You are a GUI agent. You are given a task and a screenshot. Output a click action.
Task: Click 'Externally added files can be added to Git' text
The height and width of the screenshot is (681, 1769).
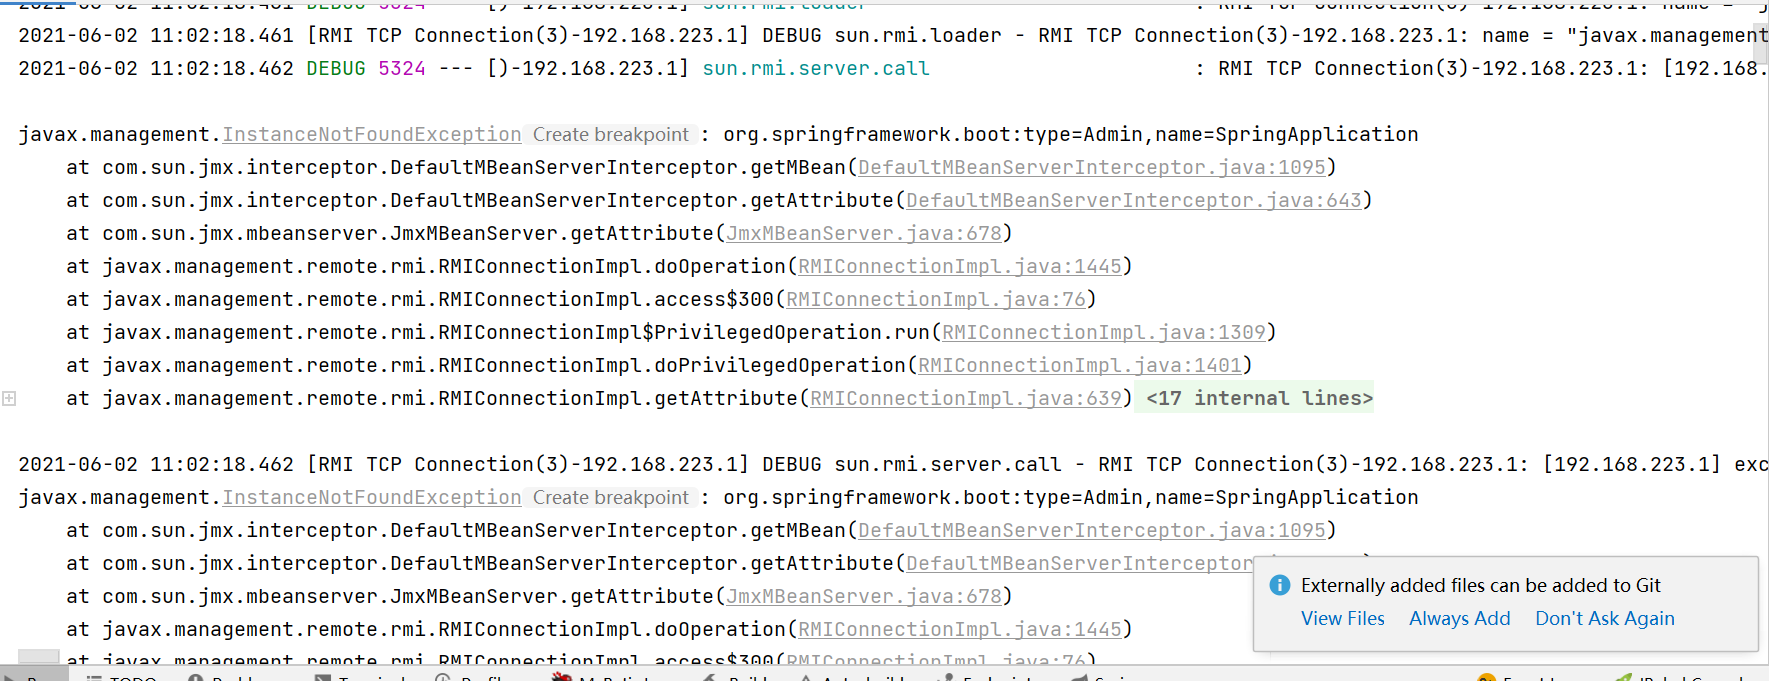pos(1480,585)
